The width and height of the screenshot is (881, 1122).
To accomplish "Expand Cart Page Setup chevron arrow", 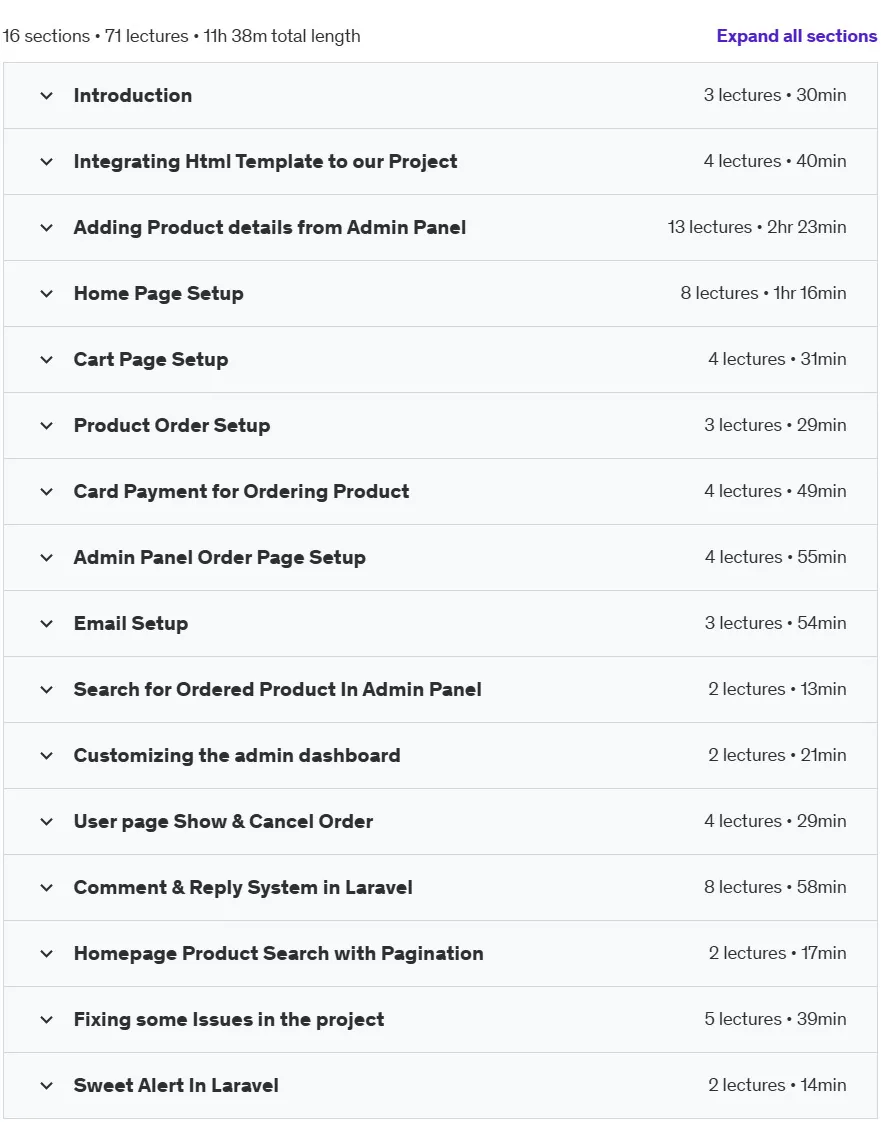I will [47, 360].
